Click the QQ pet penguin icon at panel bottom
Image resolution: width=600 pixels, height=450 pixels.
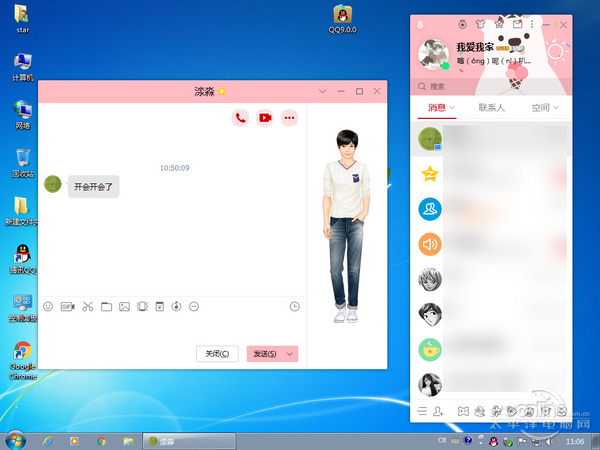[479, 411]
